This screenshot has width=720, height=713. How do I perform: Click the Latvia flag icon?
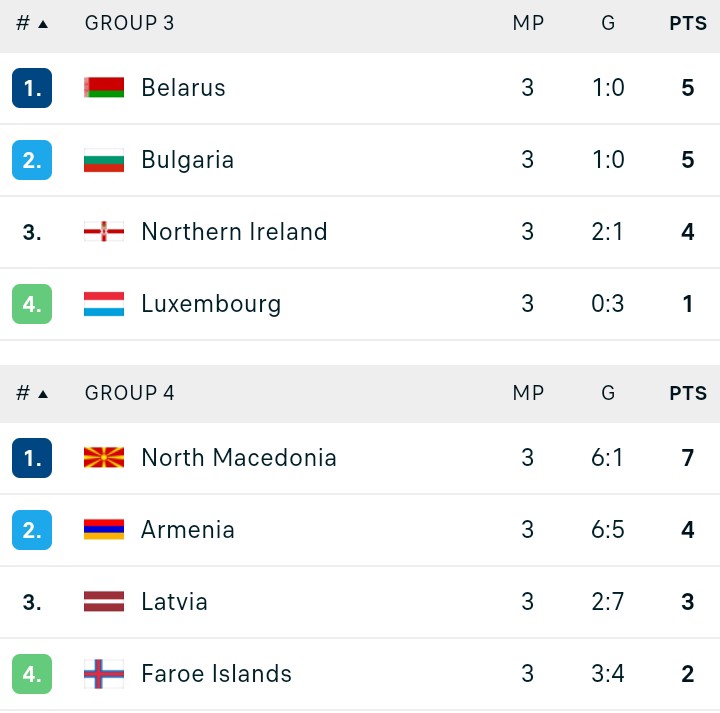coord(104,601)
